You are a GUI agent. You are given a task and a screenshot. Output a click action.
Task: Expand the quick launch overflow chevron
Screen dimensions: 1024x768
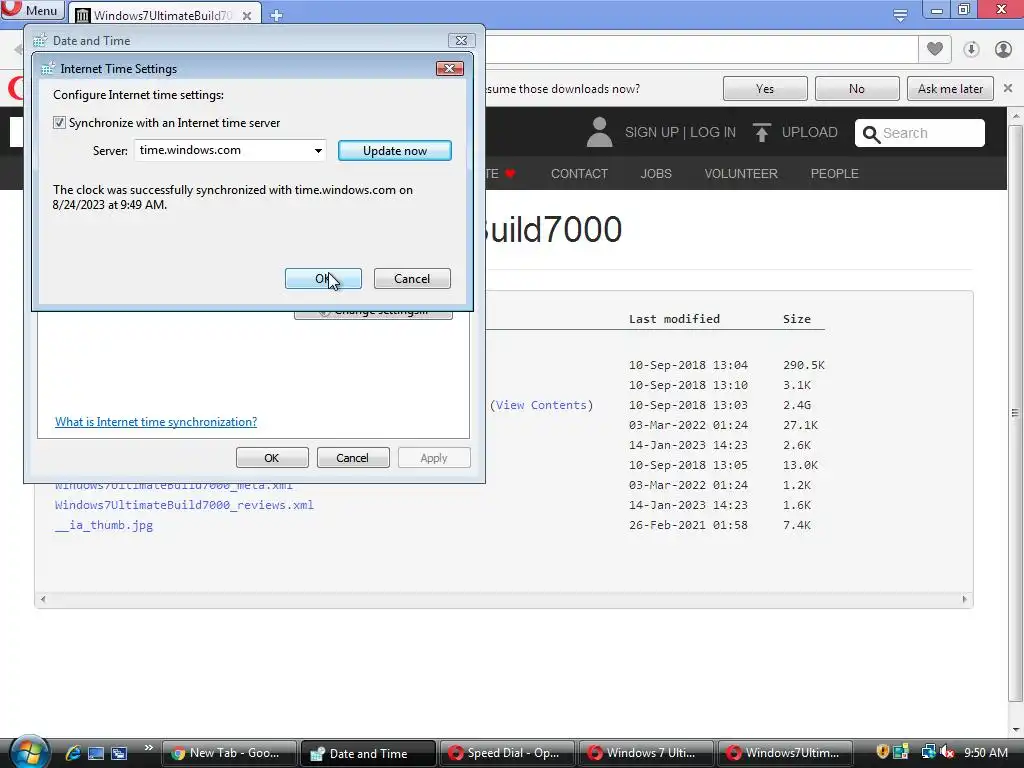148,748
